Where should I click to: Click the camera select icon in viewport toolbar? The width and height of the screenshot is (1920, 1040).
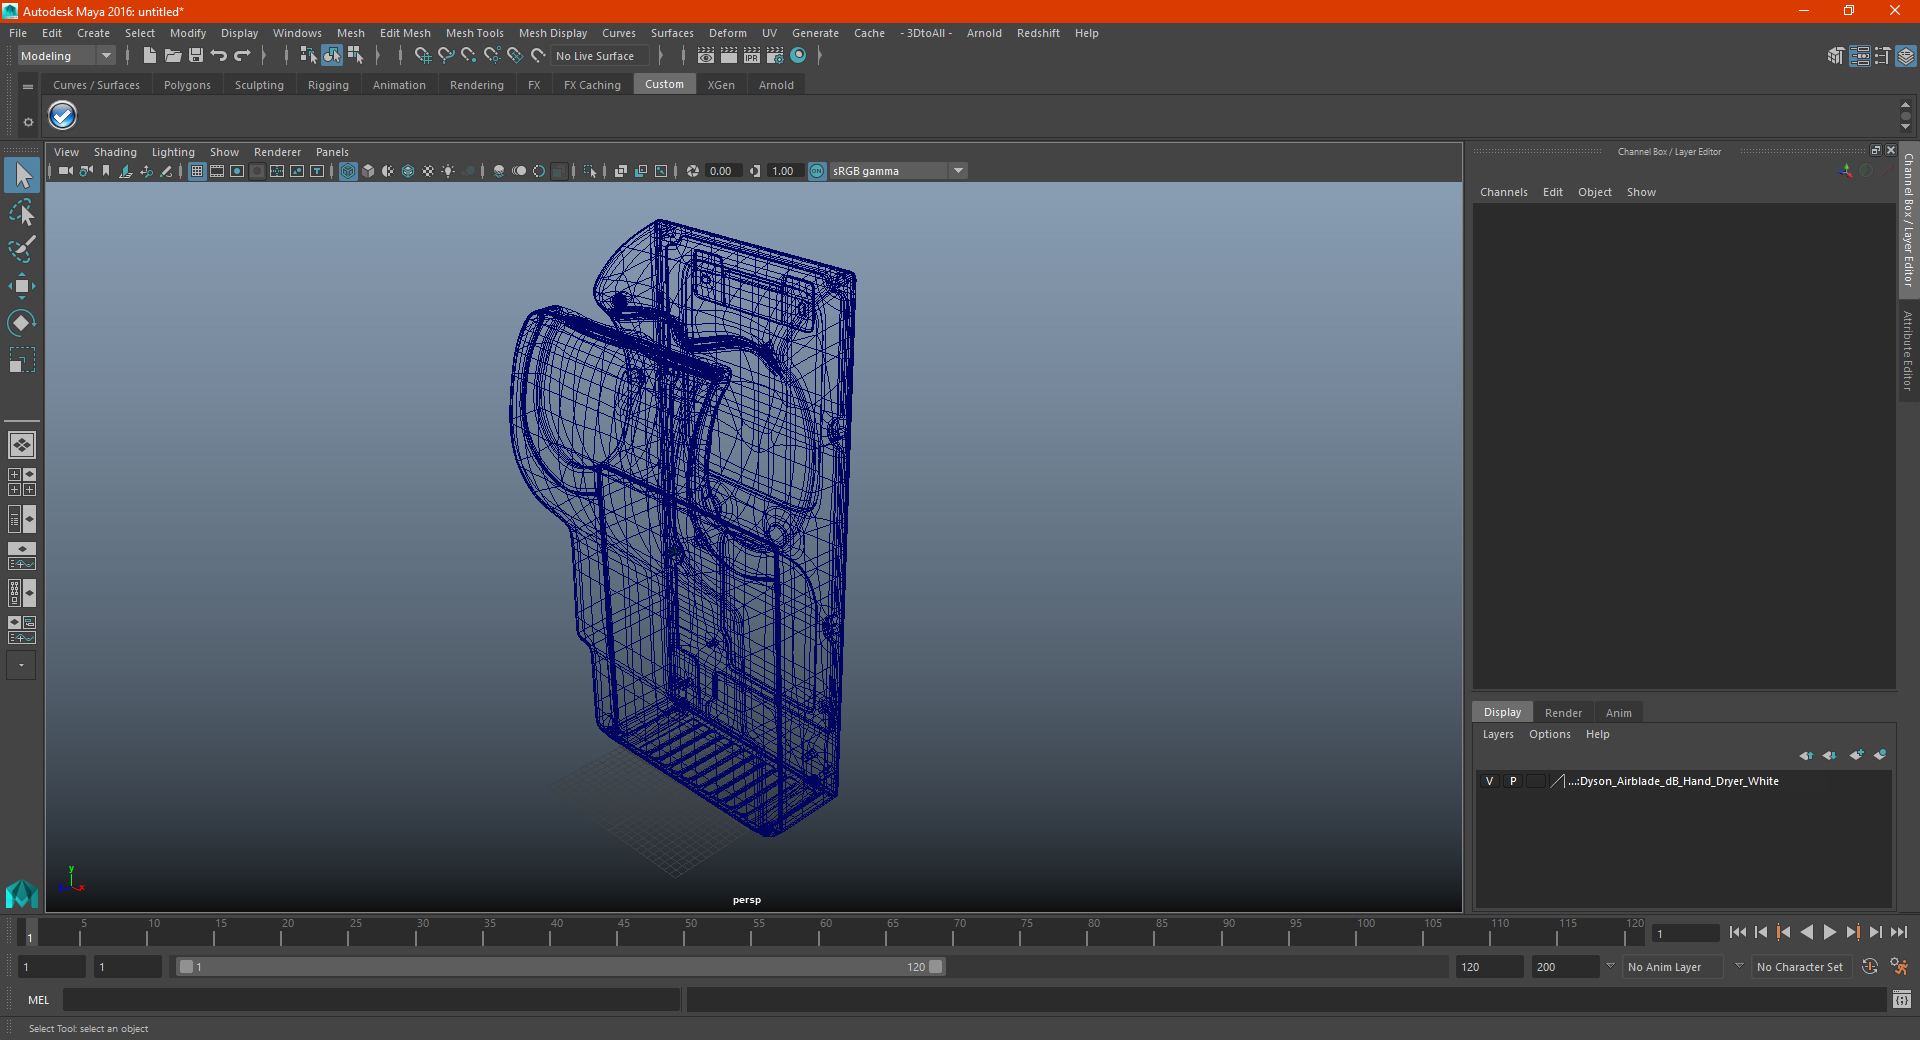[x=65, y=171]
